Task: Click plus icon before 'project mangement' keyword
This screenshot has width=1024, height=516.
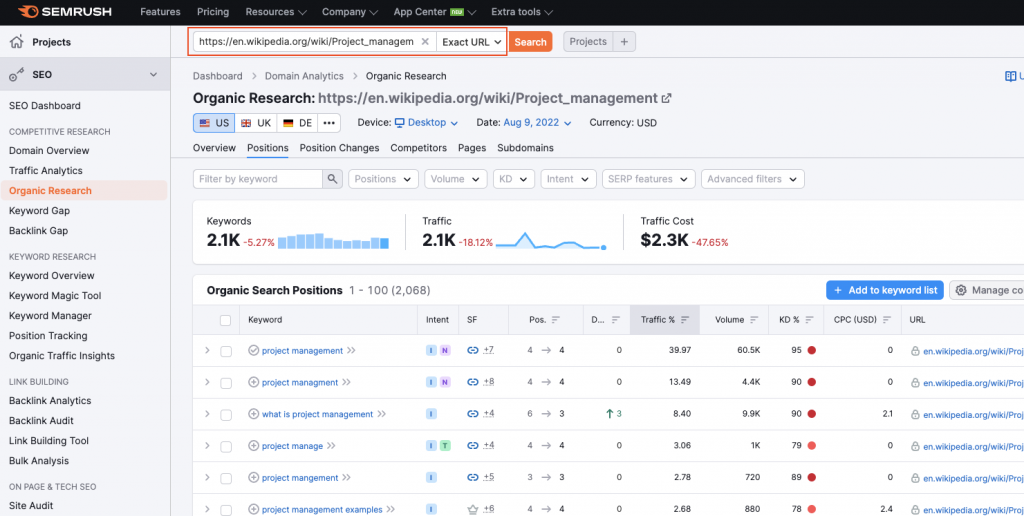Action: click(x=254, y=477)
